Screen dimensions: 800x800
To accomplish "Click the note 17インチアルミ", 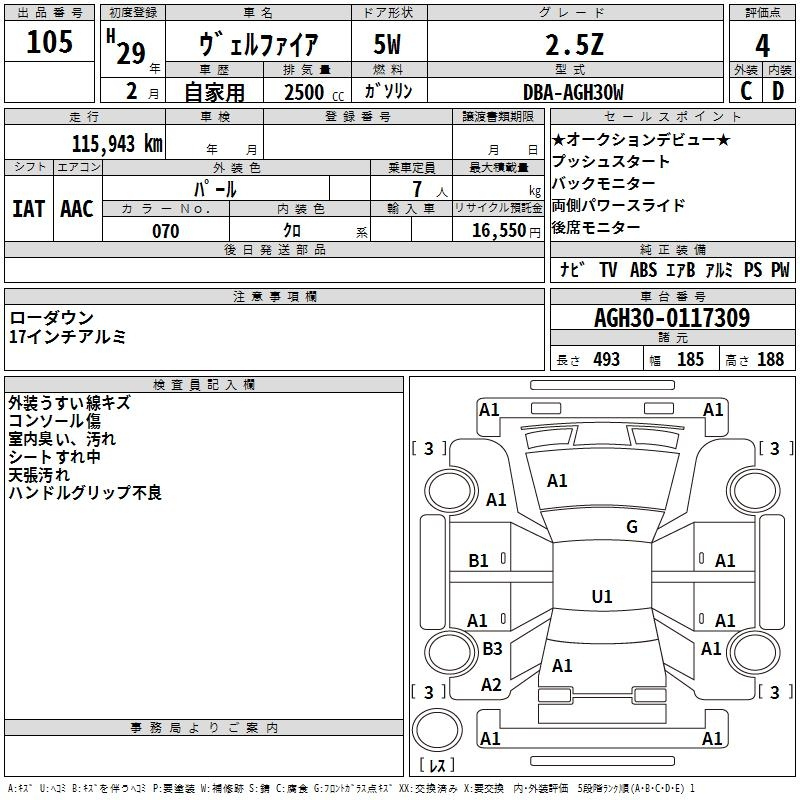I will tap(67, 336).
